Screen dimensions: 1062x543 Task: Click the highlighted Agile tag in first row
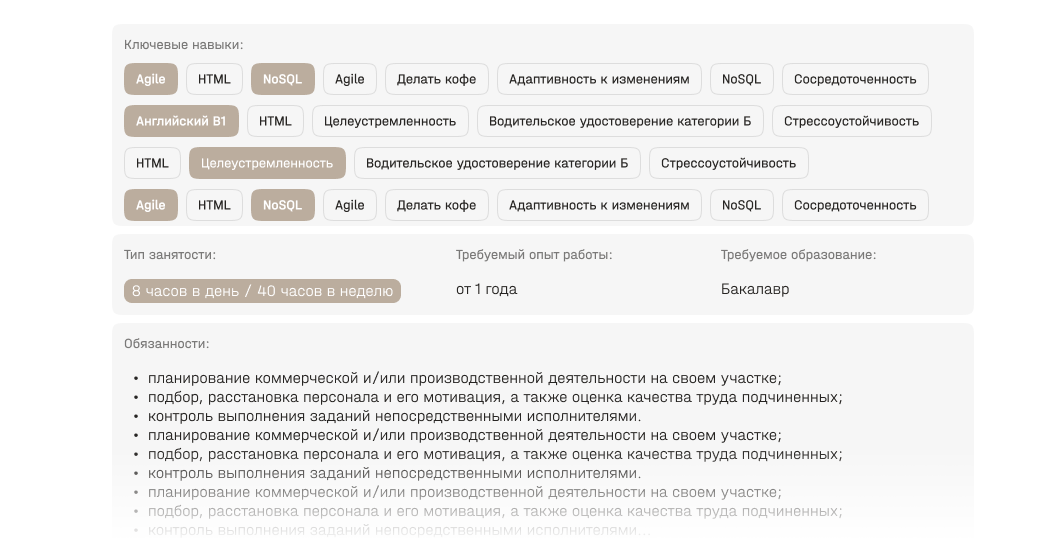pyautogui.click(x=150, y=79)
